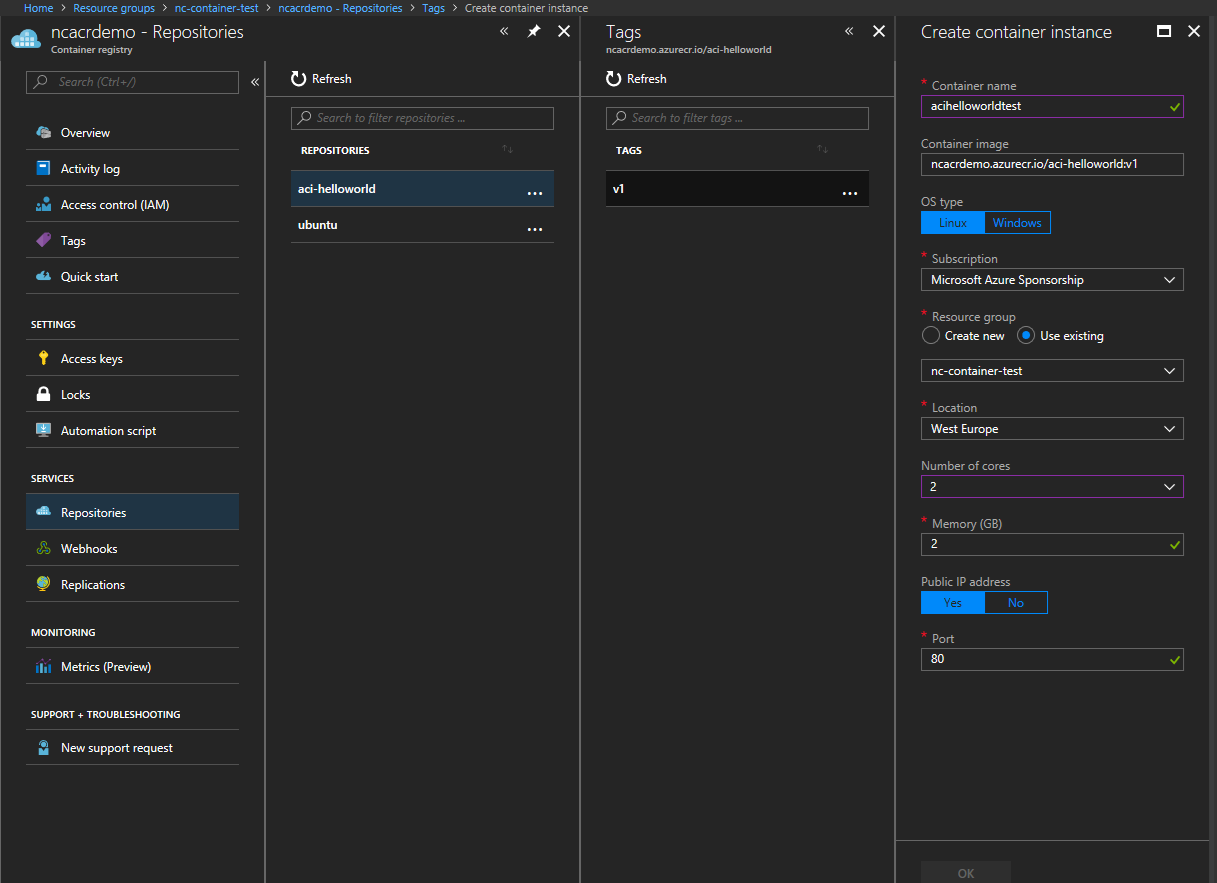Open Overview in the registry menu
Screen dimensions: 1217x883
(132, 133)
